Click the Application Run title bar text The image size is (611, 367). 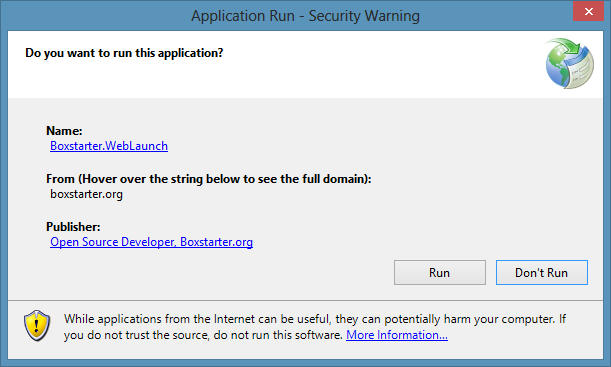click(305, 16)
